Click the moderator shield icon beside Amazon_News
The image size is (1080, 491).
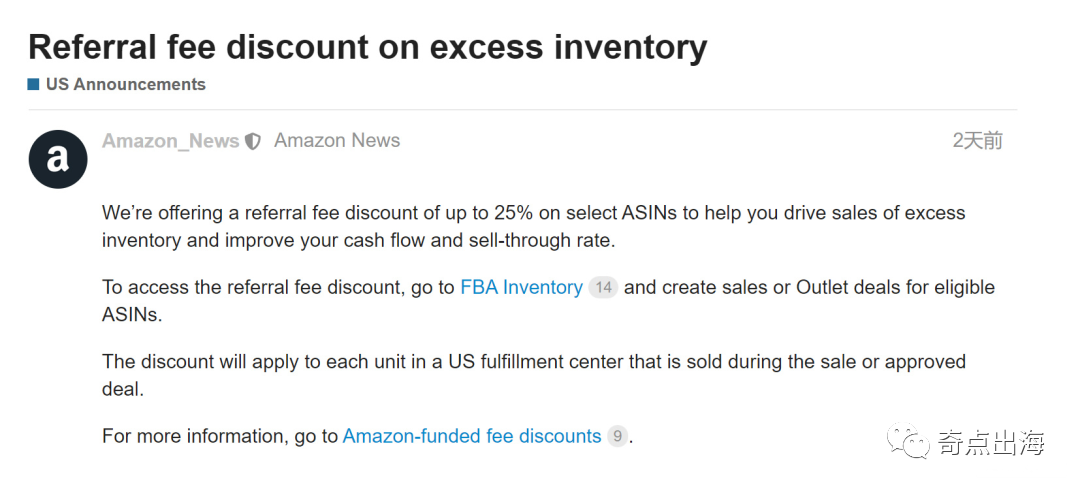pyautogui.click(x=253, y=142)
